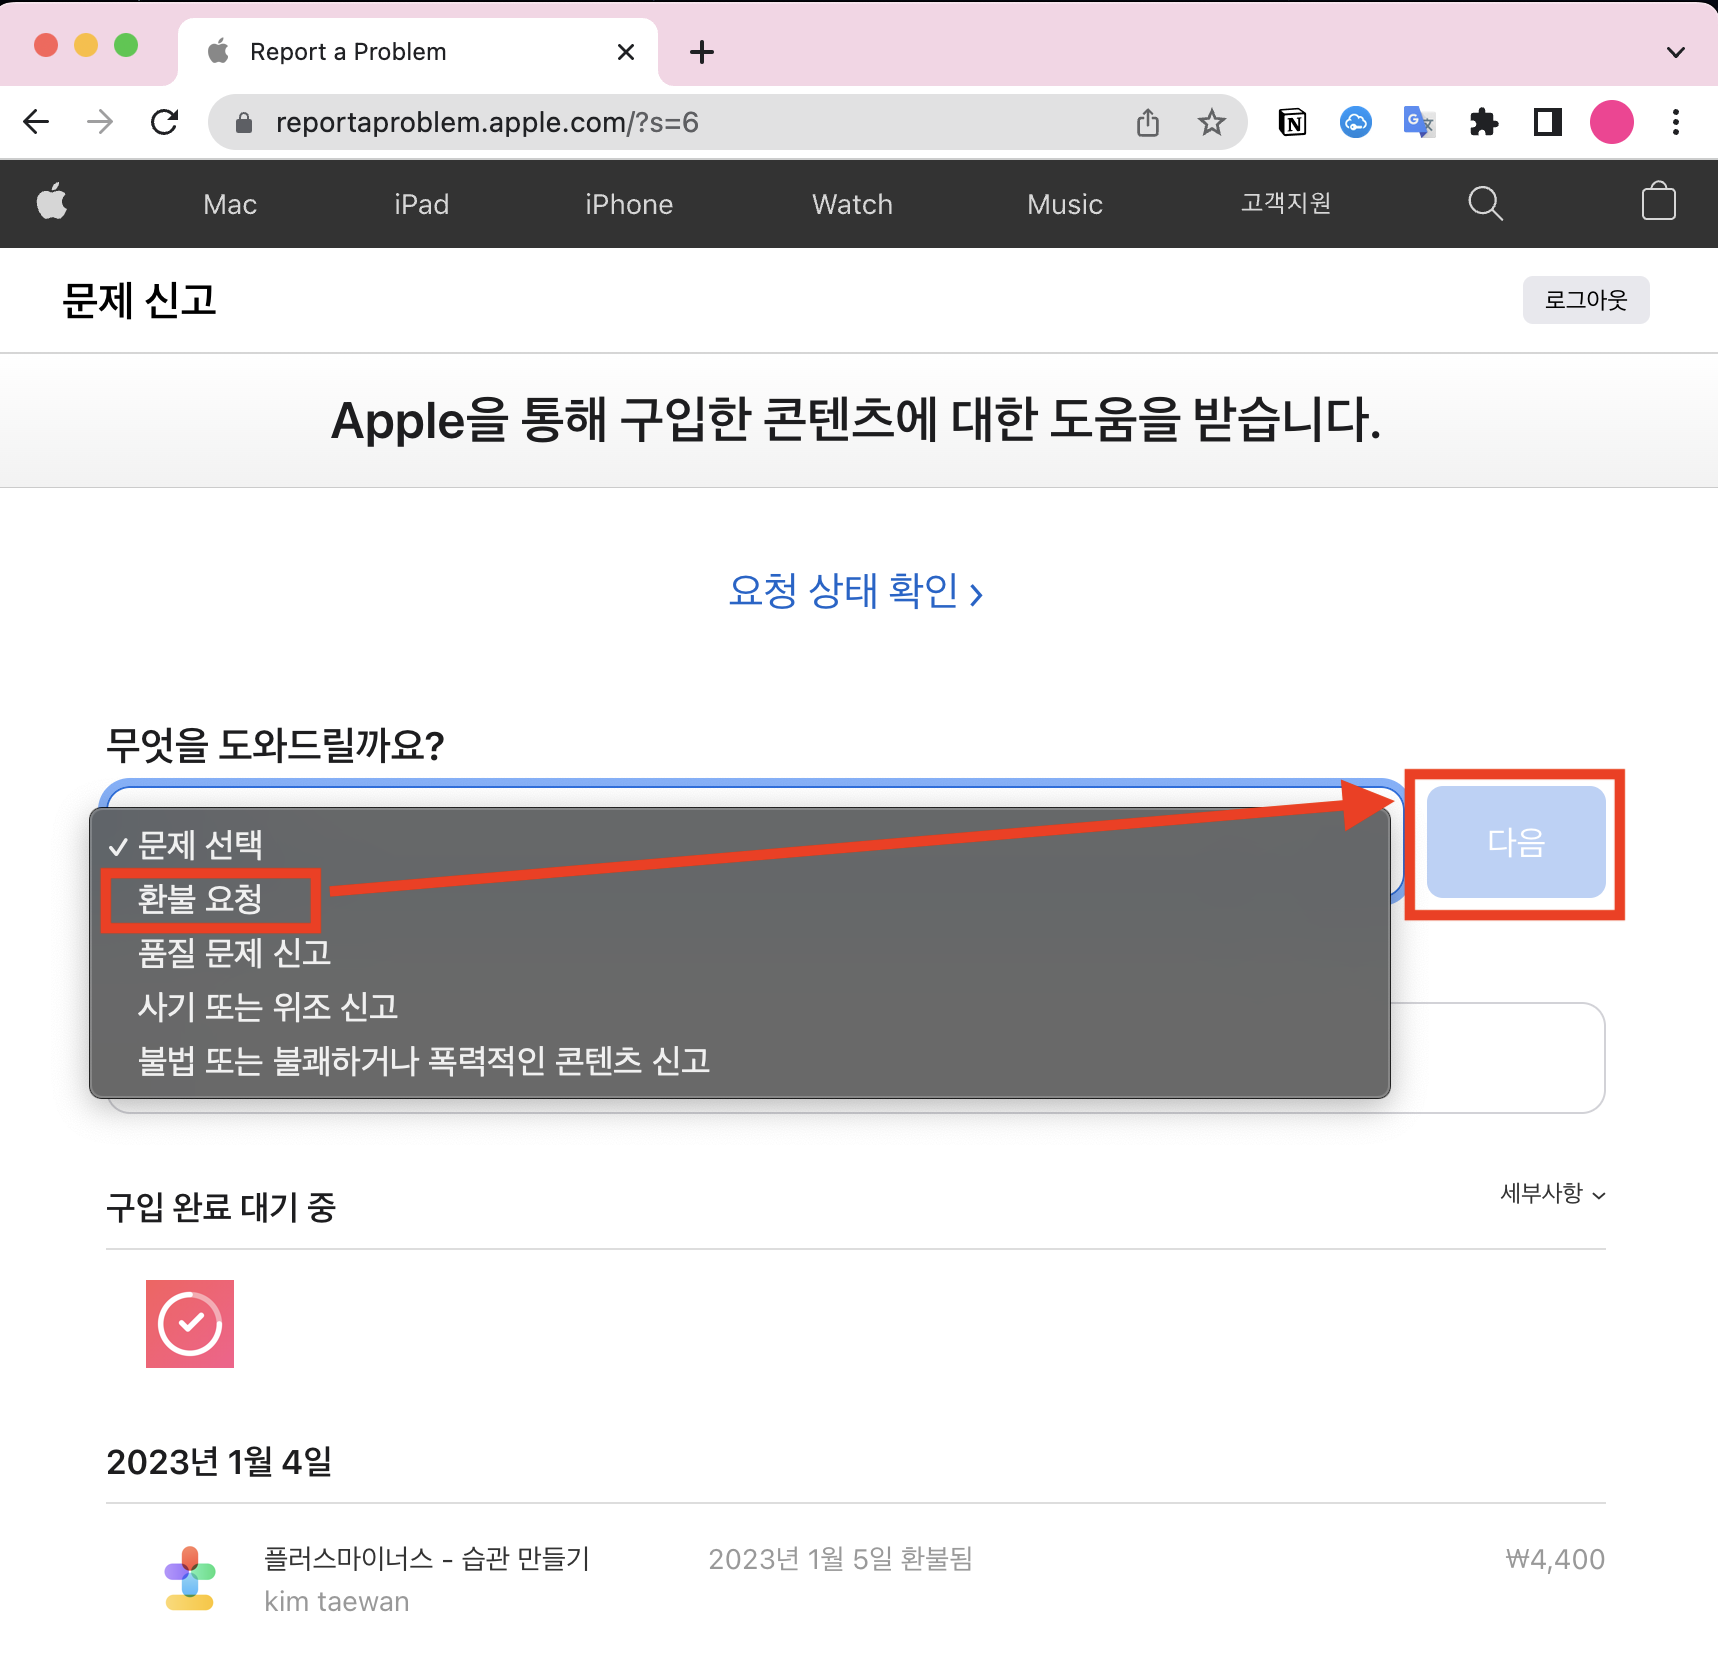The height and width of the screenshot is (1667, 1718).
Task: Select 문제 선택 from the dropdown list
Action: (740, 845)
